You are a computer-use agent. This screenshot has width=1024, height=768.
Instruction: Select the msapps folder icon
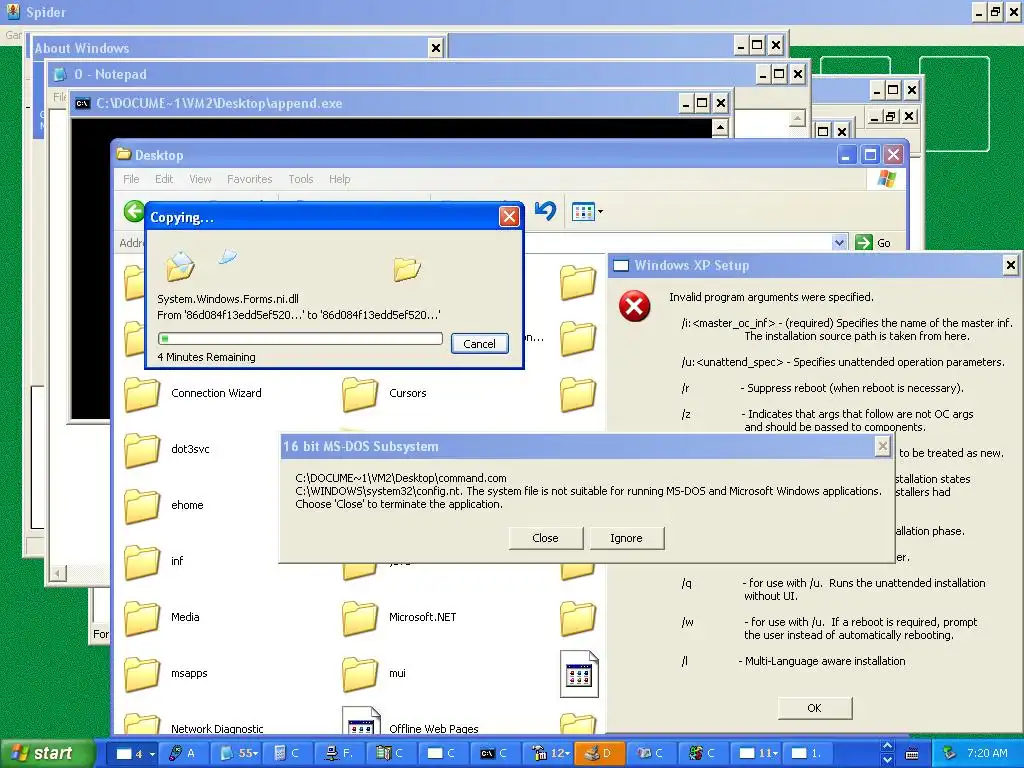[142, 674]
